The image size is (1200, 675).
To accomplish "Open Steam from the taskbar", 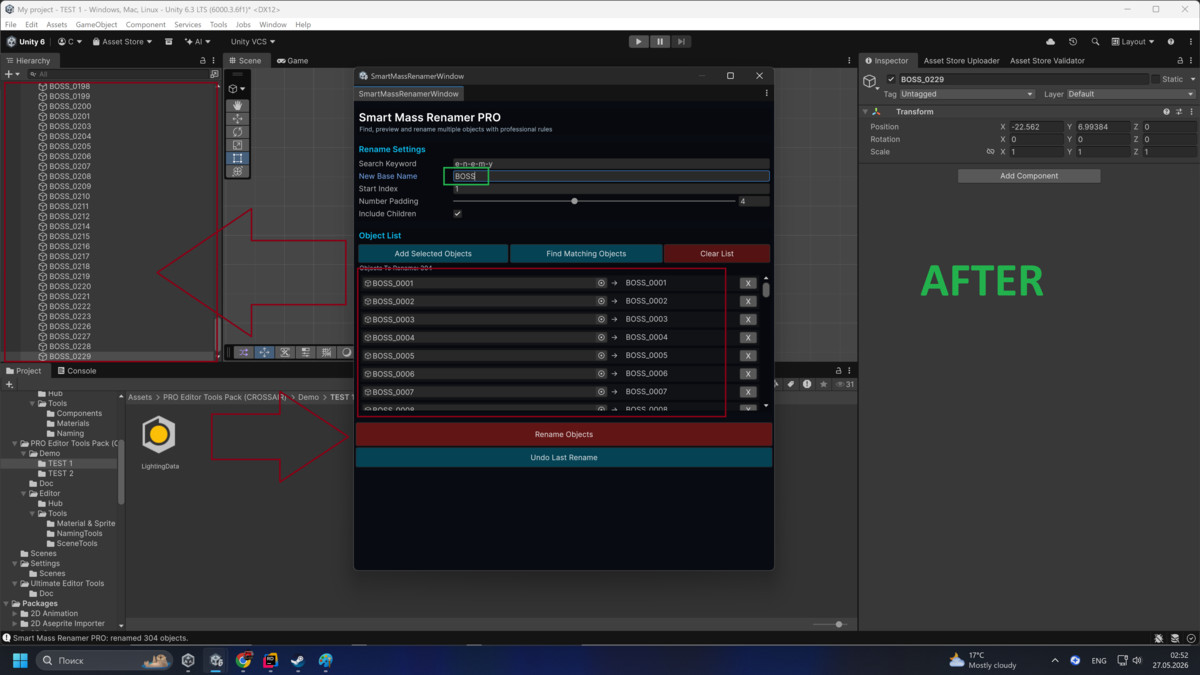I will click(298, 661).
